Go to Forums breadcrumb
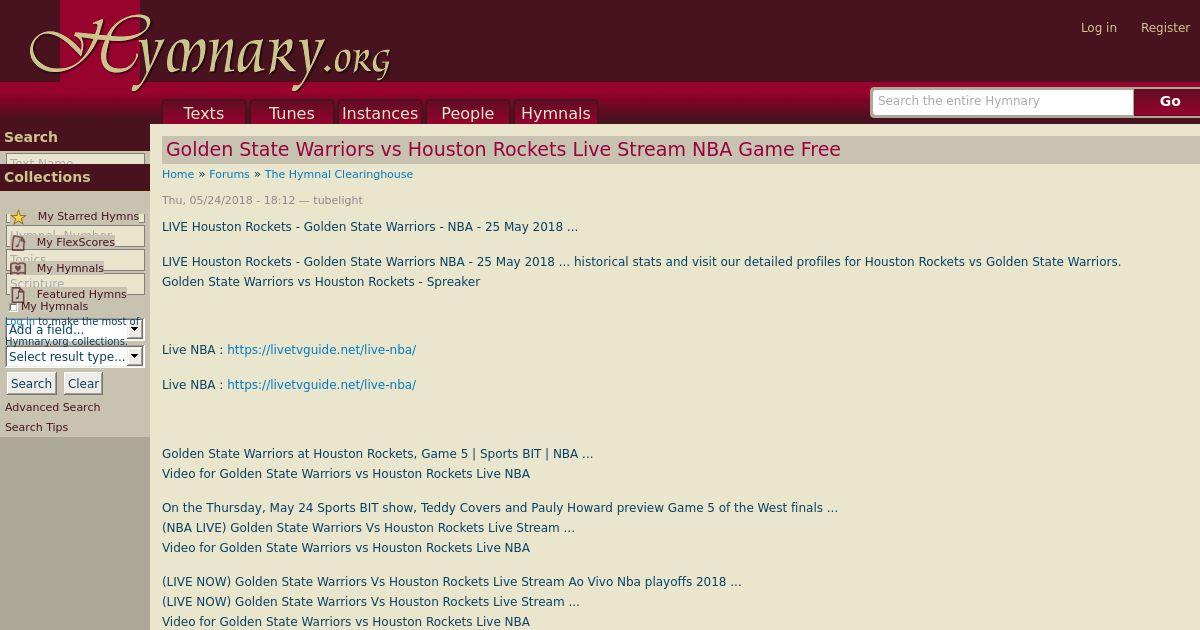Image resolution: width=1200 pixels, height=630 pixels. click(x=229, y=174)
